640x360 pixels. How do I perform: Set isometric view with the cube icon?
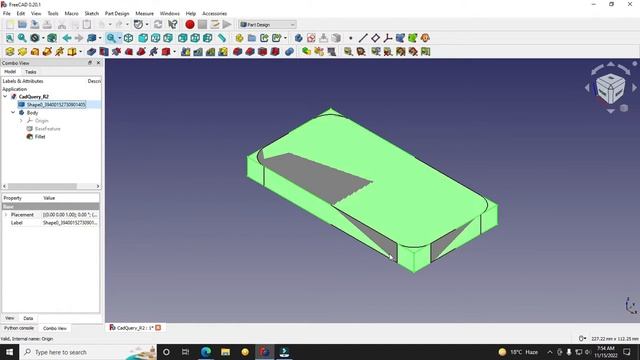128,38
